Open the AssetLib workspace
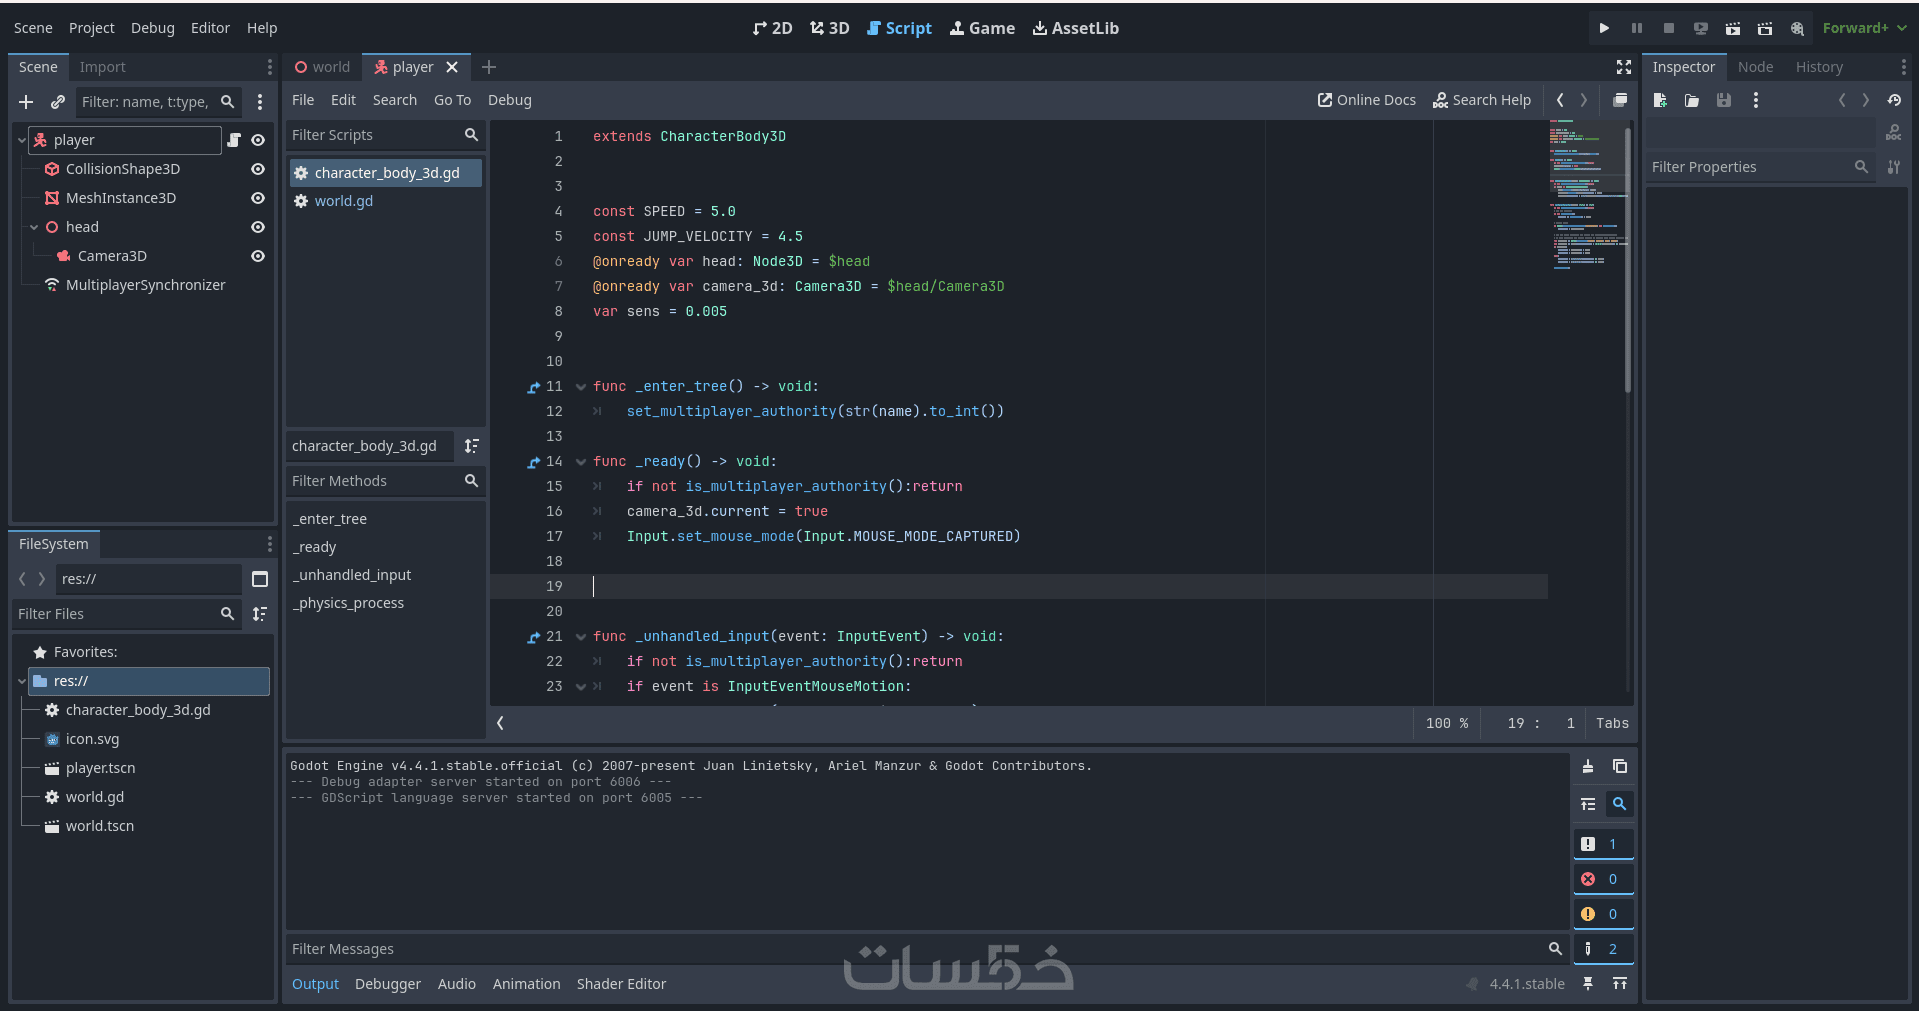This screenshot has width=1919, height=1011. [1076, 28]
